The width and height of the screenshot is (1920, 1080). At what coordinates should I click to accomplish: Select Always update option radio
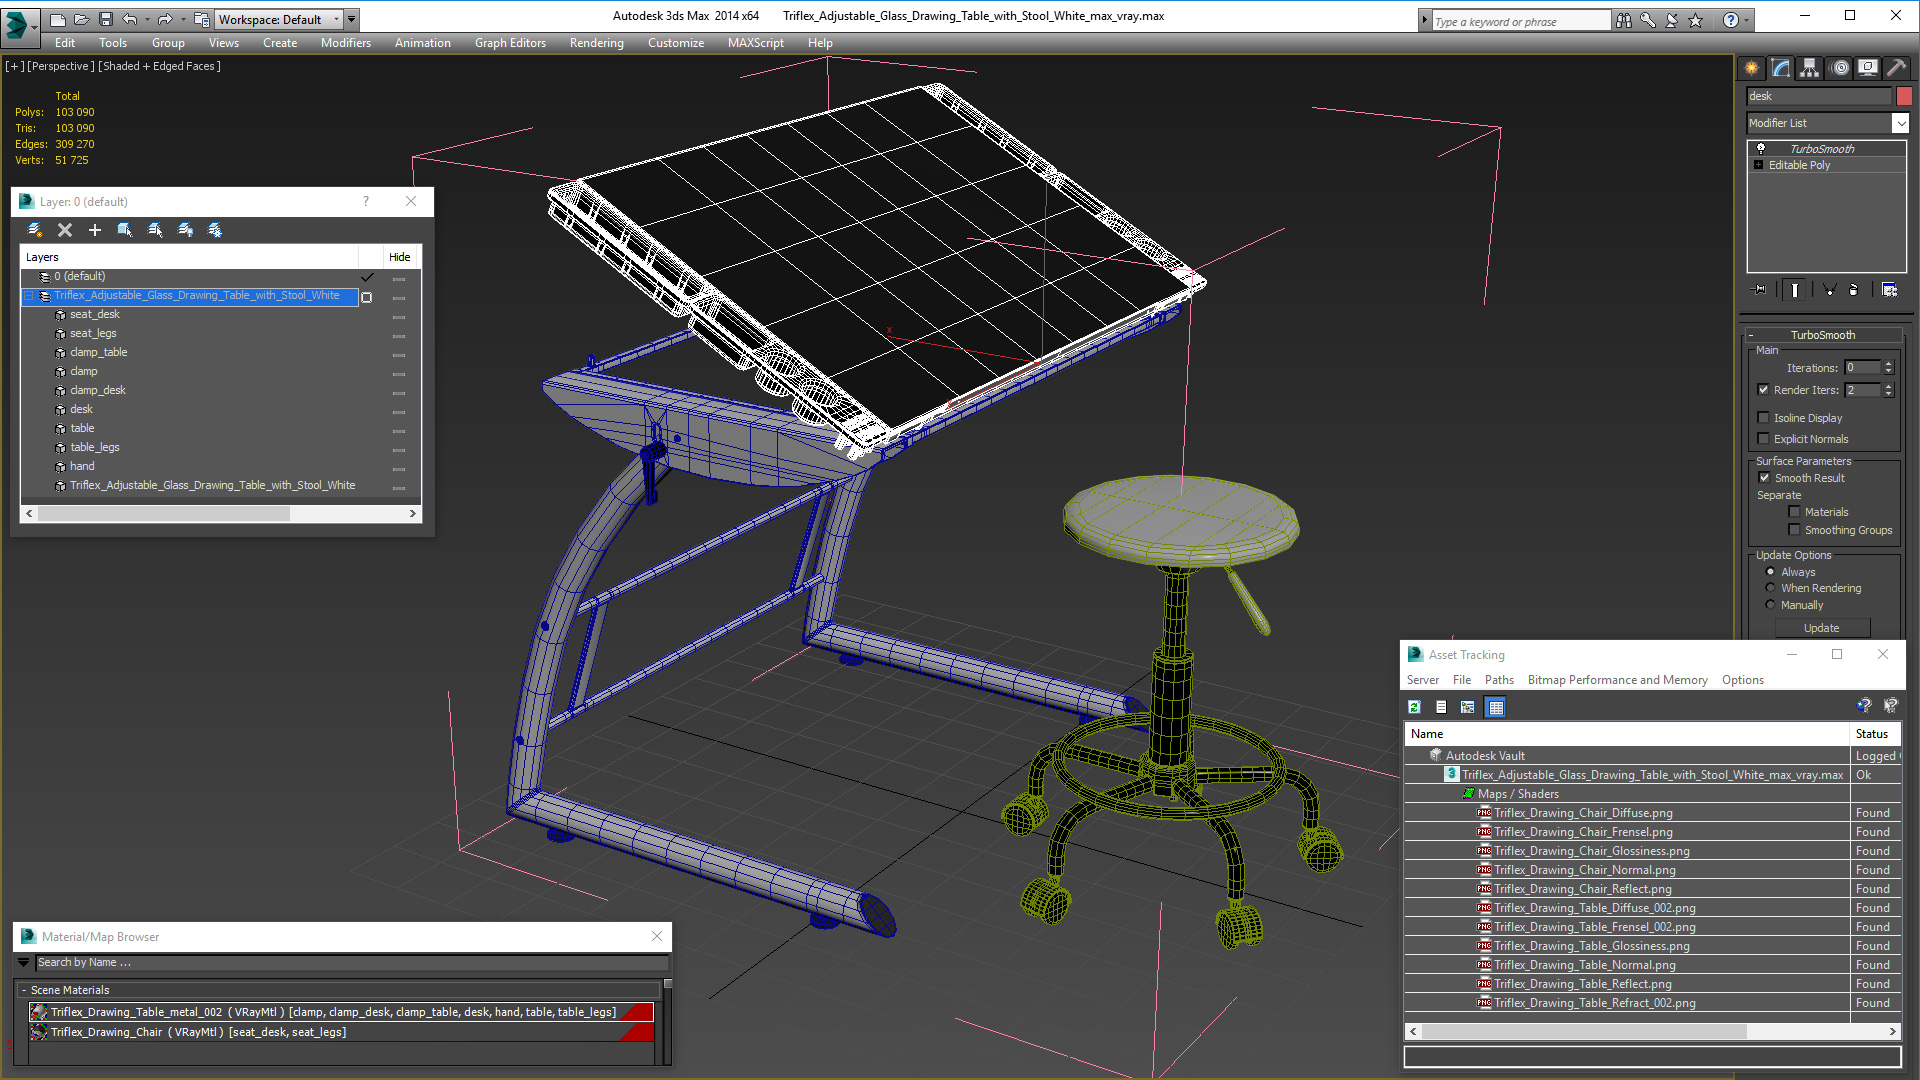[x=1770, y=572]
